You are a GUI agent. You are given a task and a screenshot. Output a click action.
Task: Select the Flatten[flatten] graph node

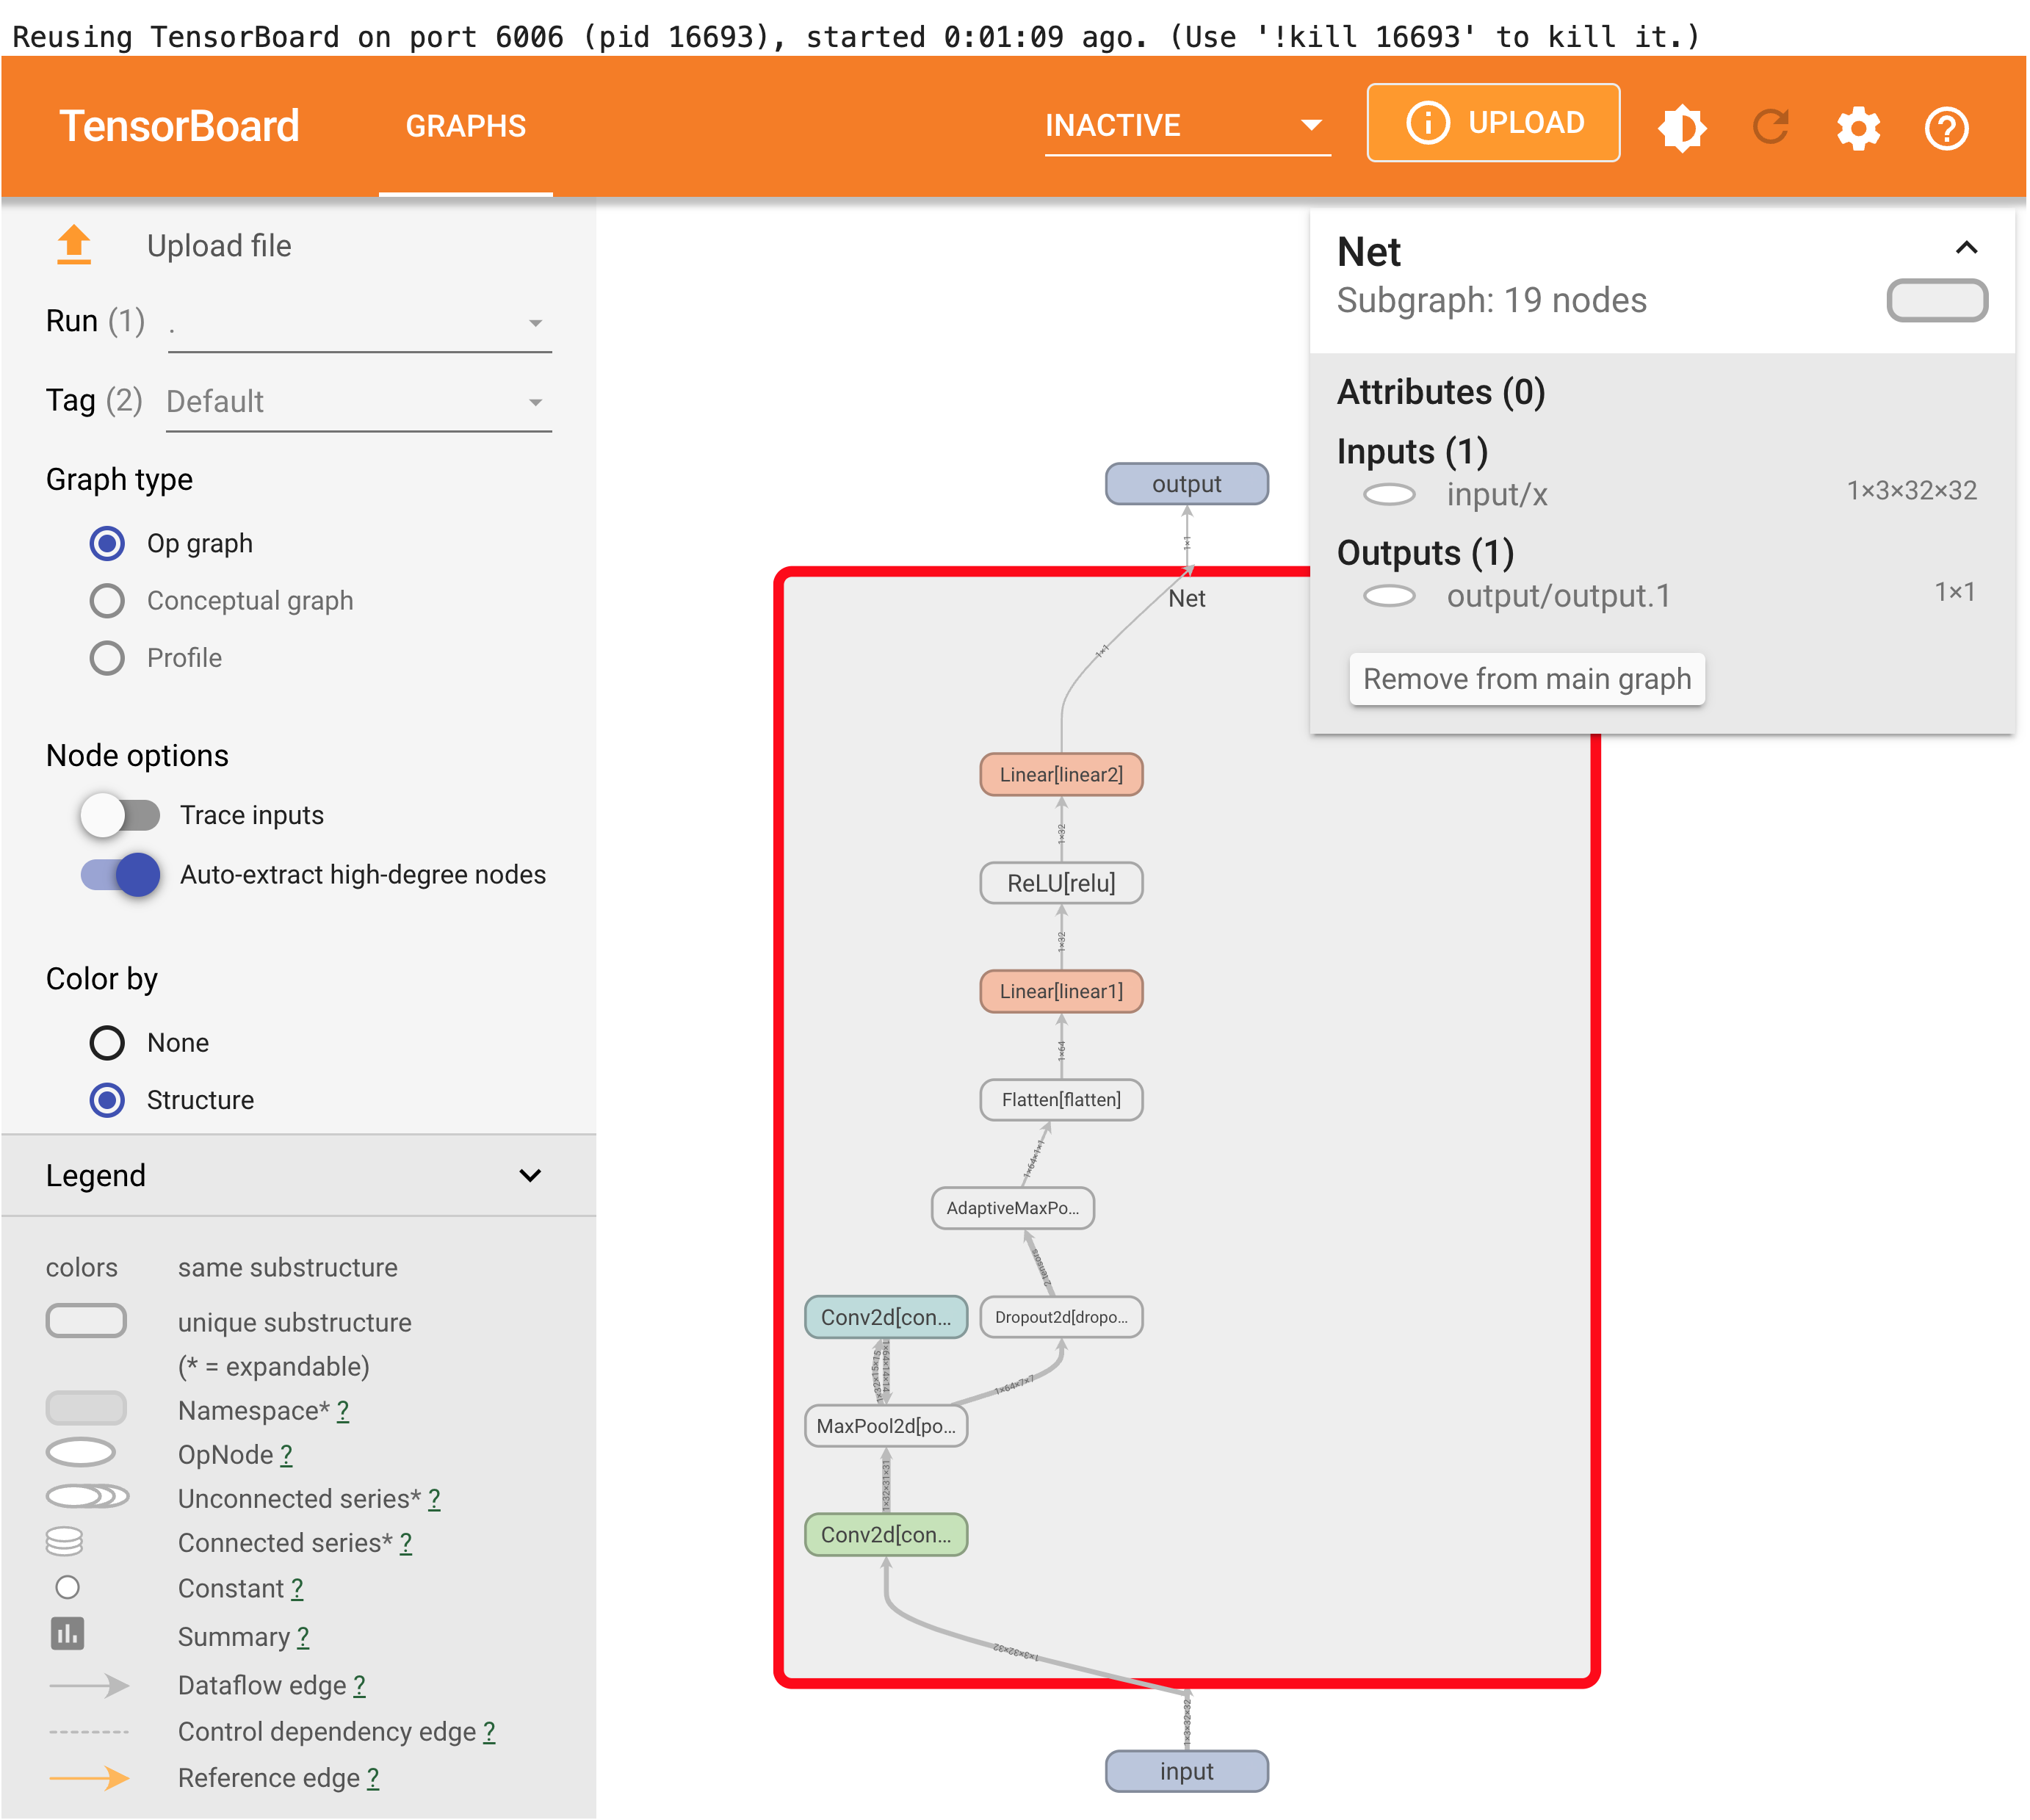coord(1061,1100)
